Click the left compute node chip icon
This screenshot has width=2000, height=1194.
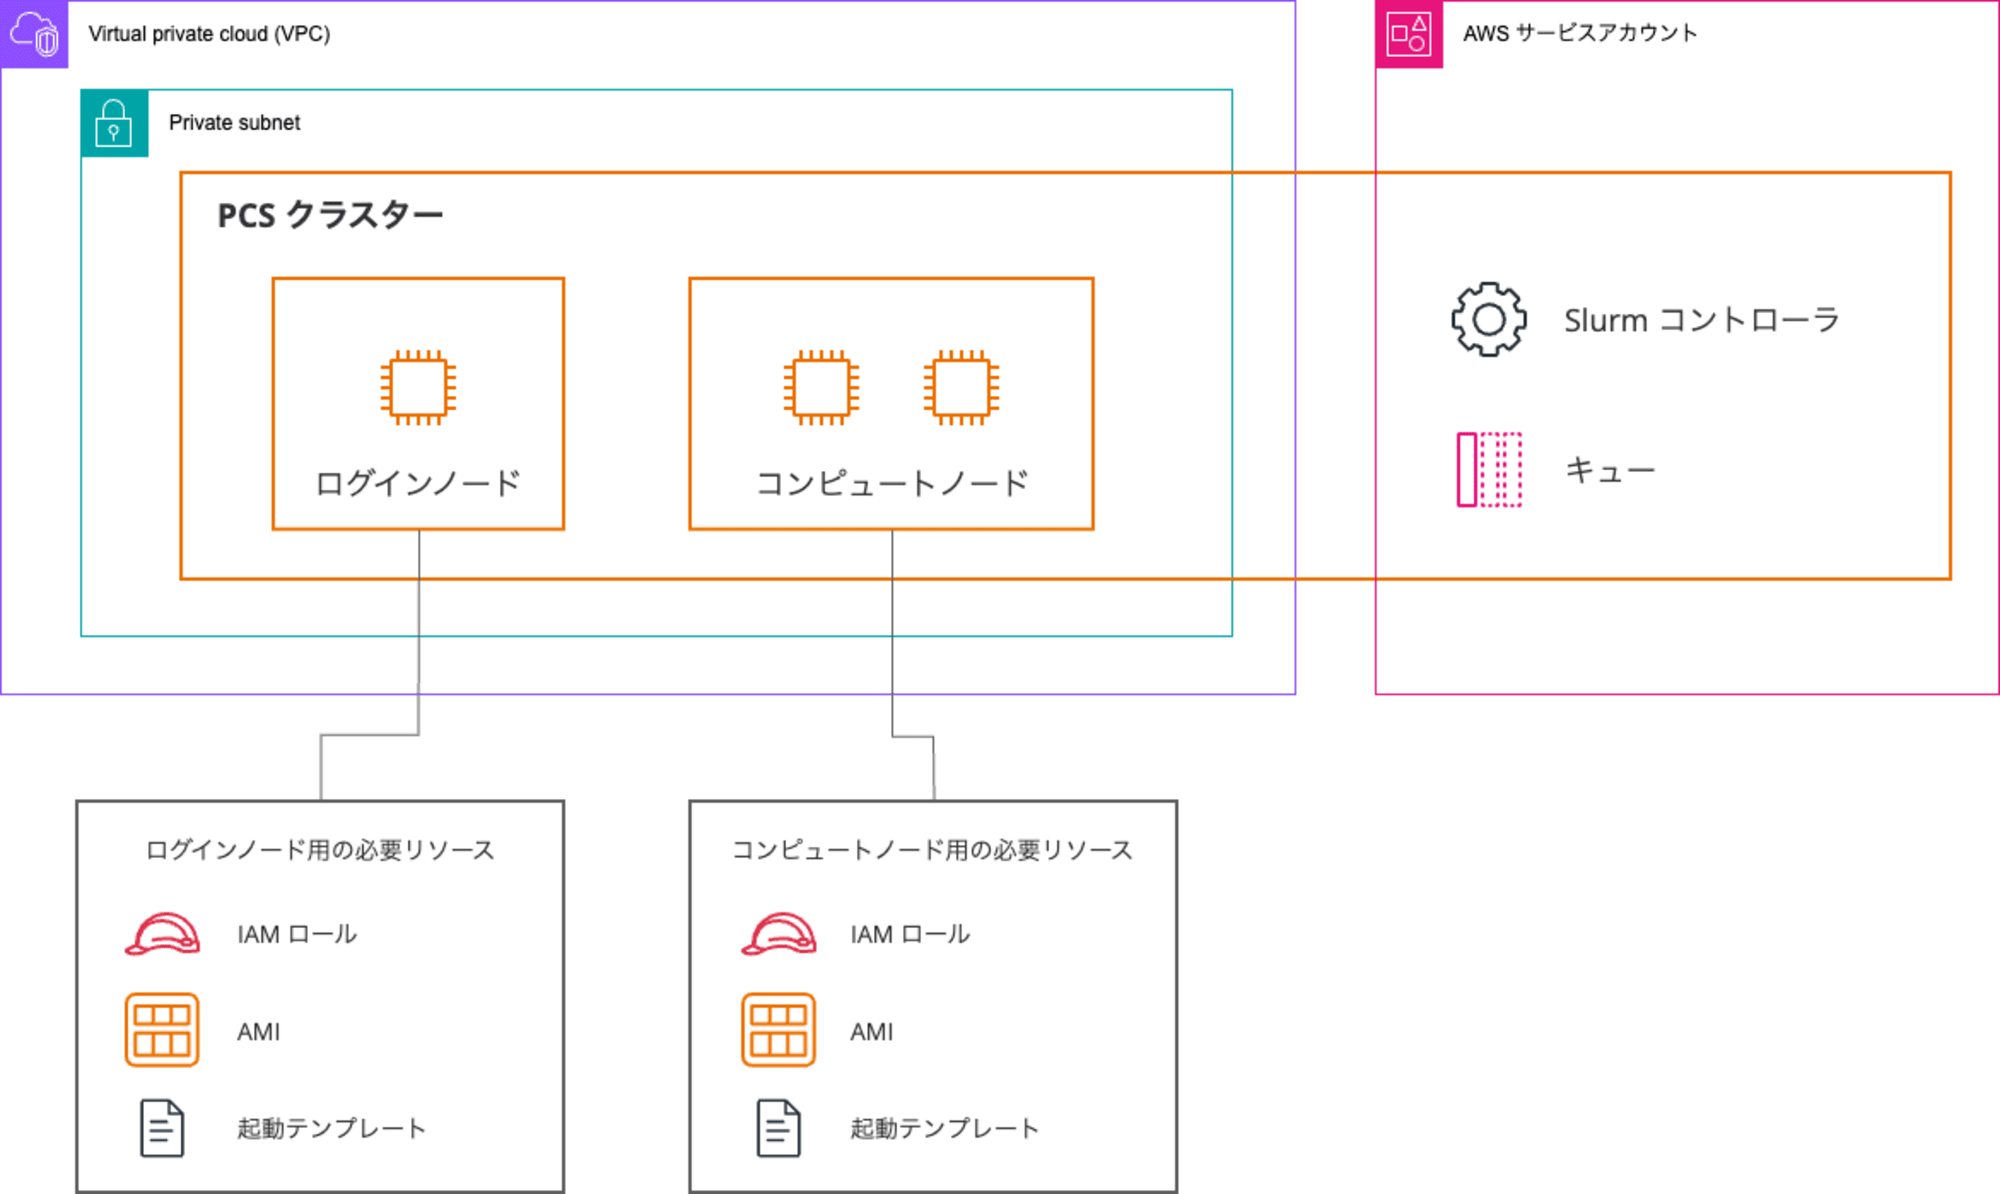coord(821,387)
